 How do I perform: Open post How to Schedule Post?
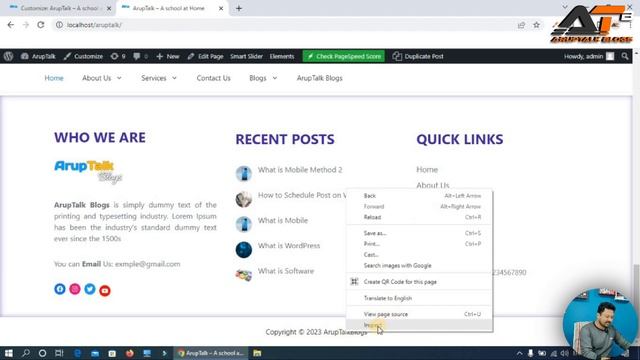pyautogui.click(x=302, y=195)
